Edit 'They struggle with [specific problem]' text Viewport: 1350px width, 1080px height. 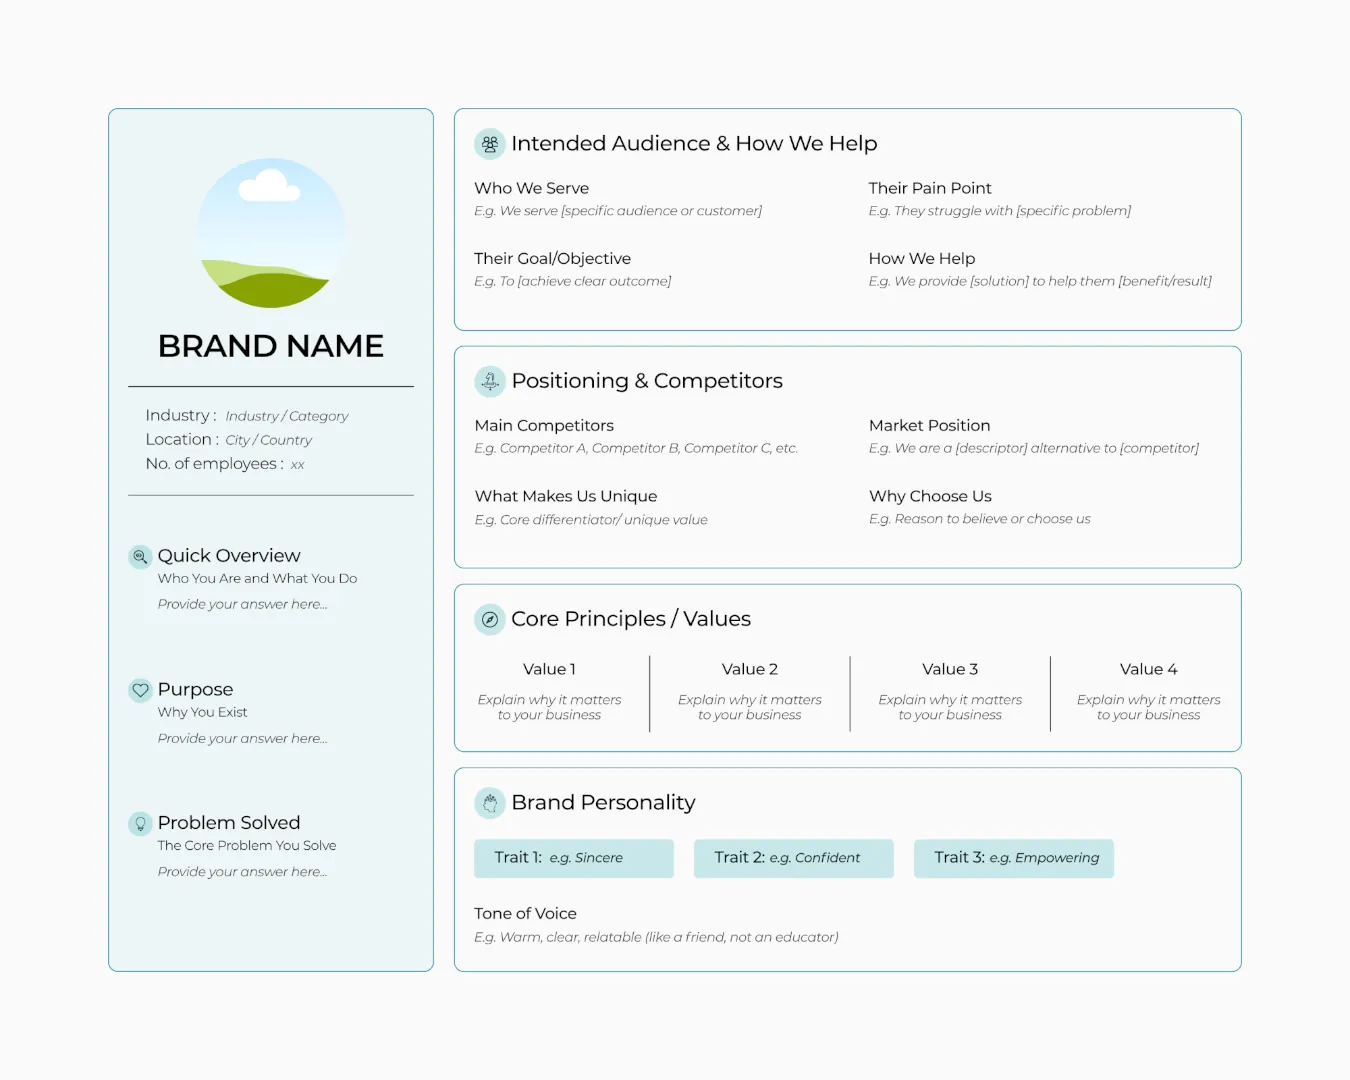click(1000, 211)
